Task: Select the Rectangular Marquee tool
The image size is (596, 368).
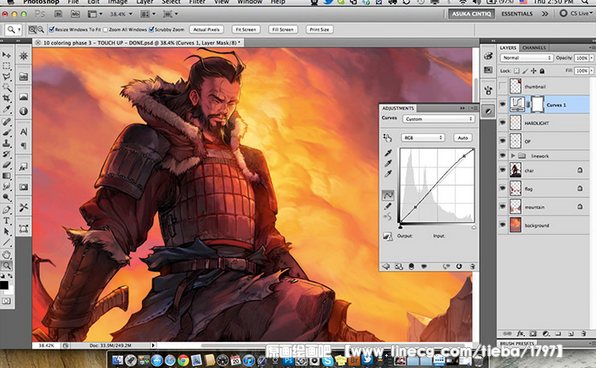Action: pos(6,66)
